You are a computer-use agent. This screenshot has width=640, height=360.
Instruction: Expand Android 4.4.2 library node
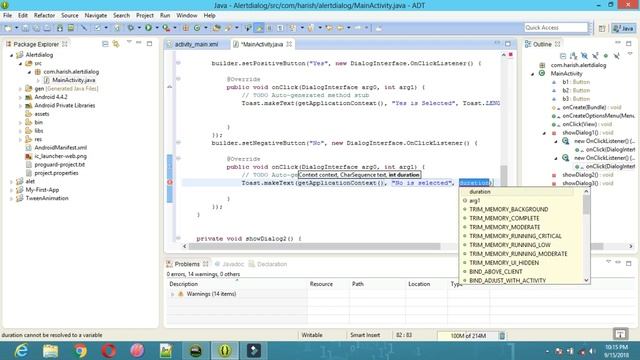tap(20, 97)
